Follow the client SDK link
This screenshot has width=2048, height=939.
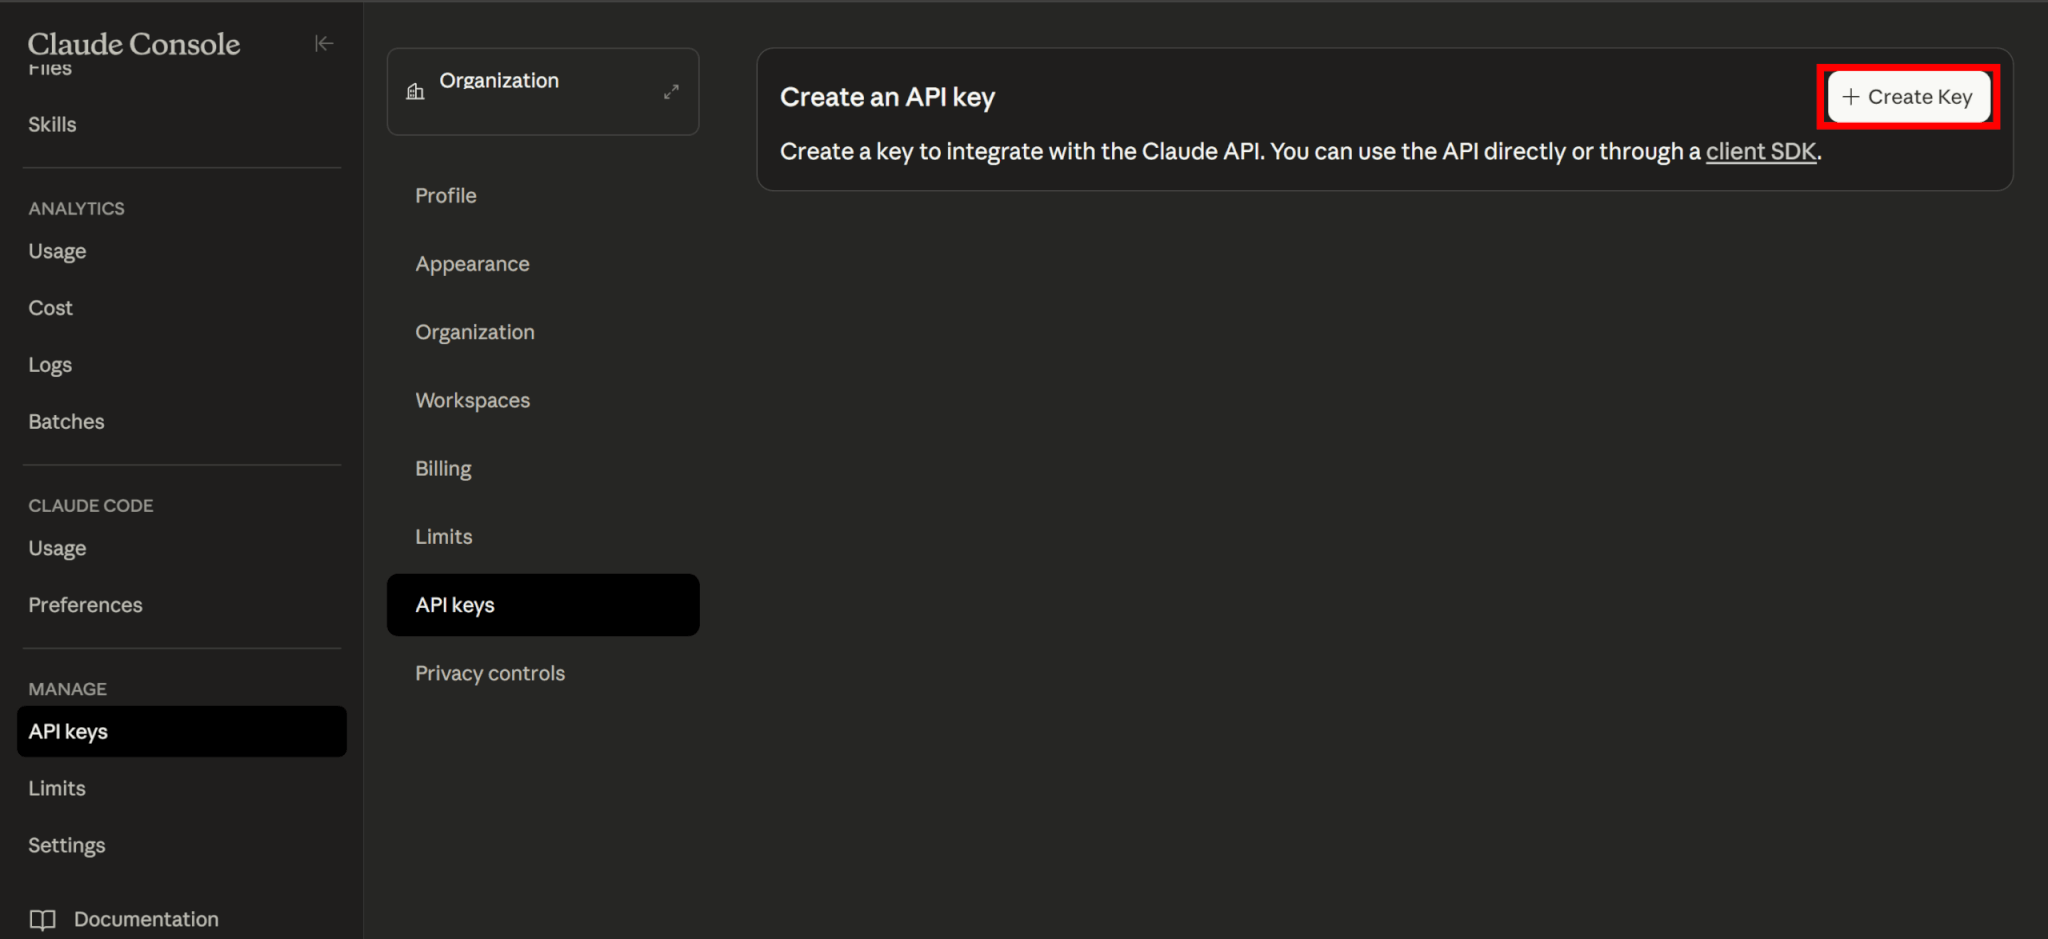1760,152
